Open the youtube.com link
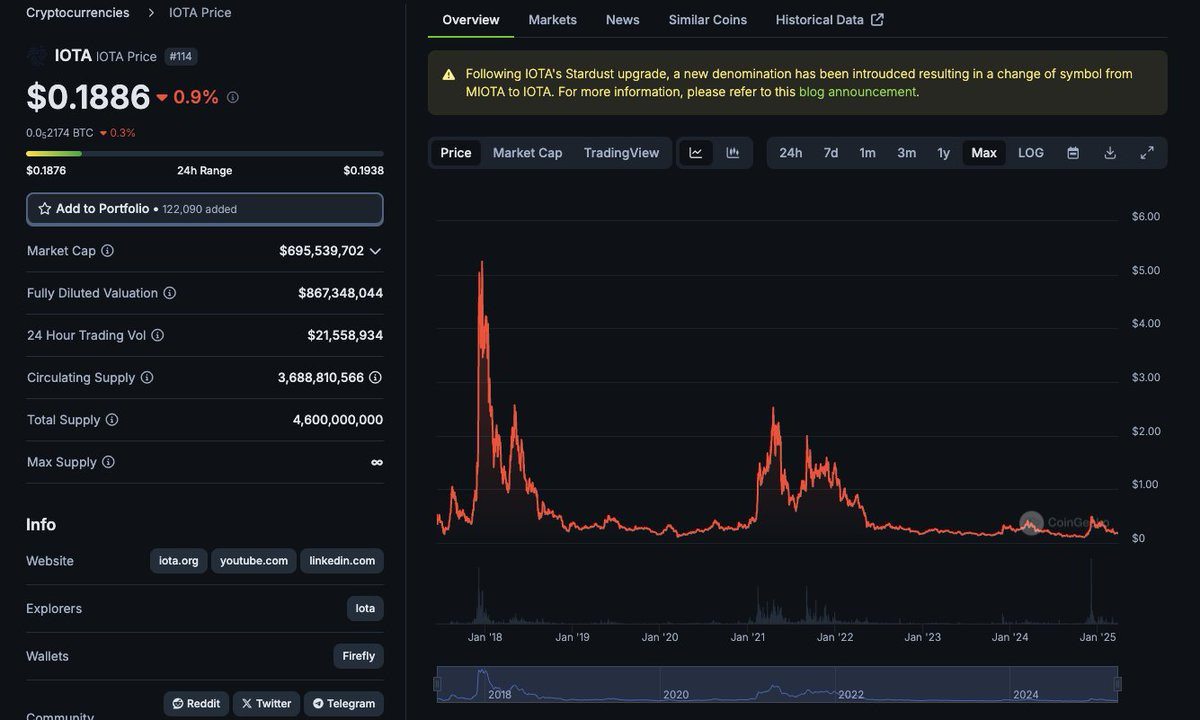Image resolution: width=1200 pixels, height=720 pixels. [x=254, y=561]
